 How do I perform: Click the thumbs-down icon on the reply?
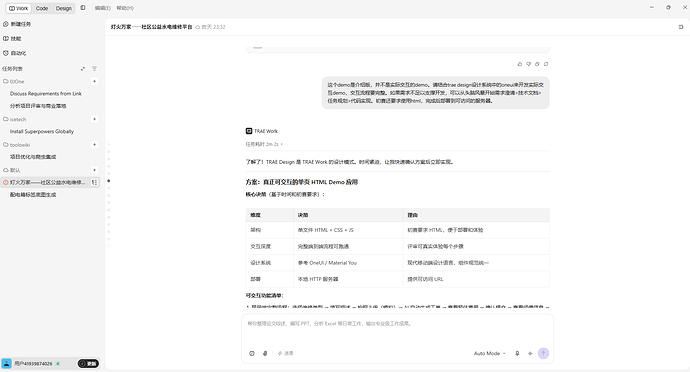click(529, 64)
